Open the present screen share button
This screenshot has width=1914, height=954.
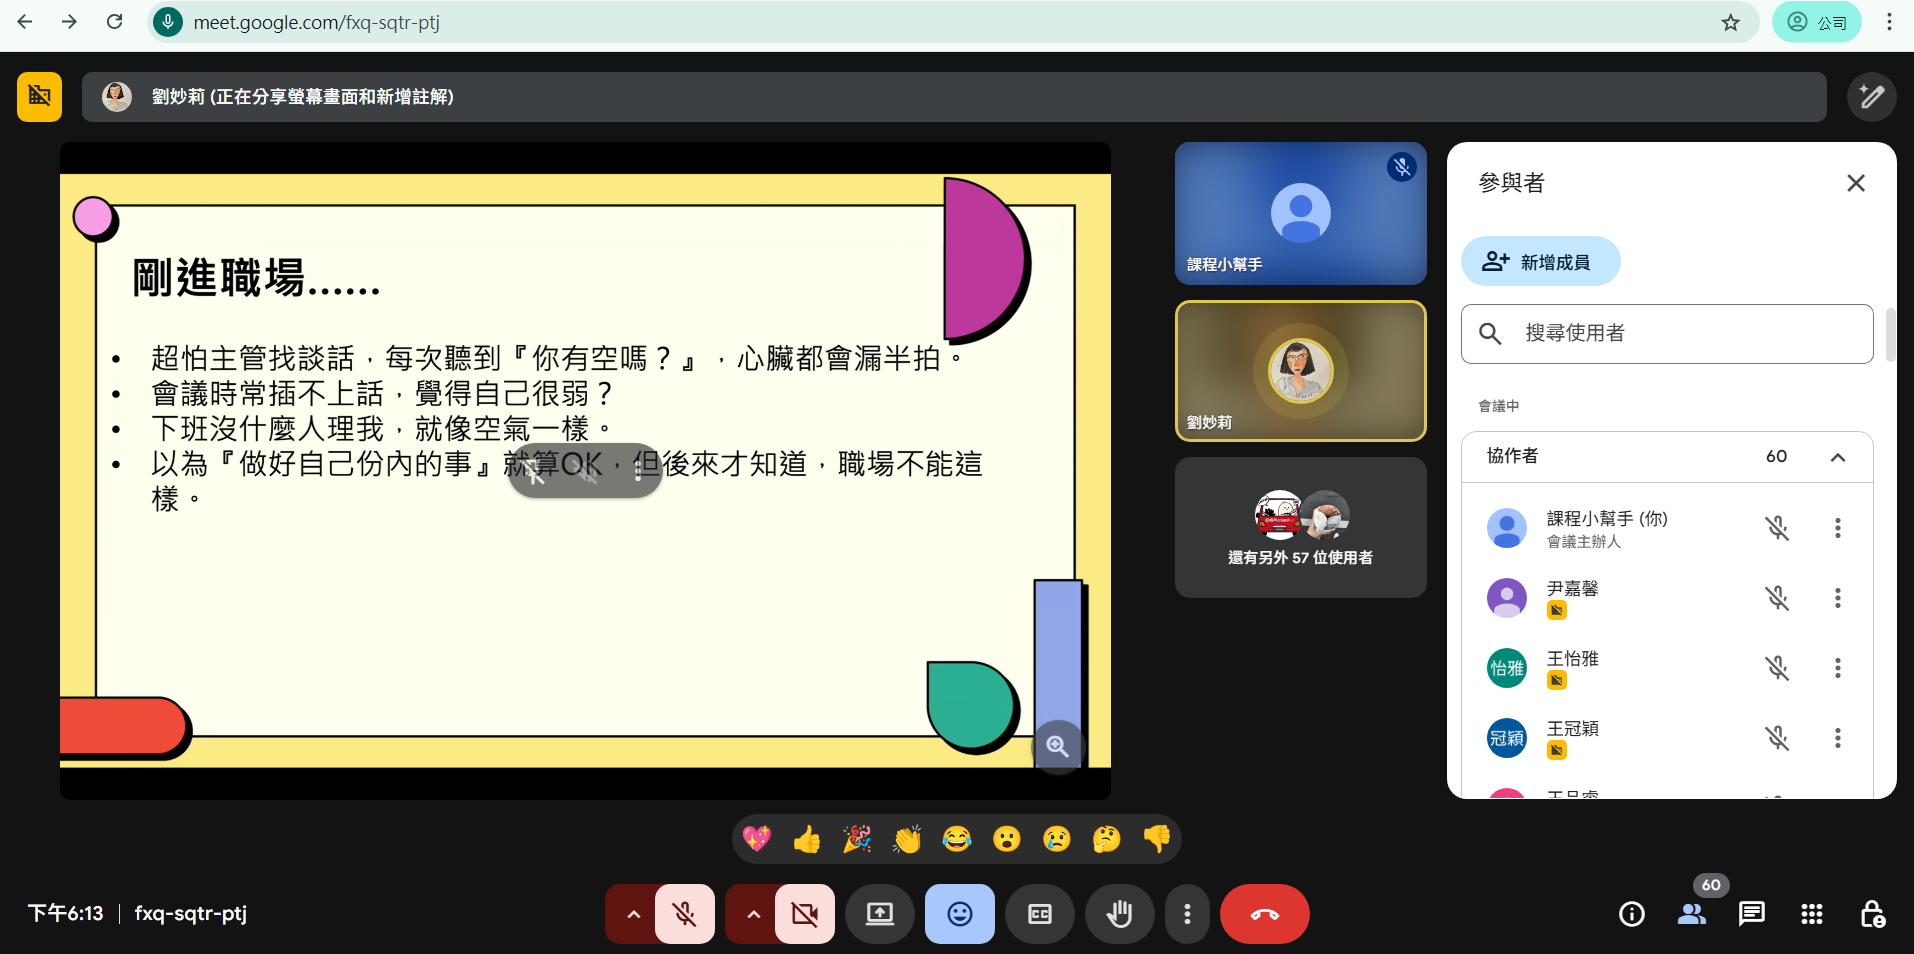click(879, 914)
